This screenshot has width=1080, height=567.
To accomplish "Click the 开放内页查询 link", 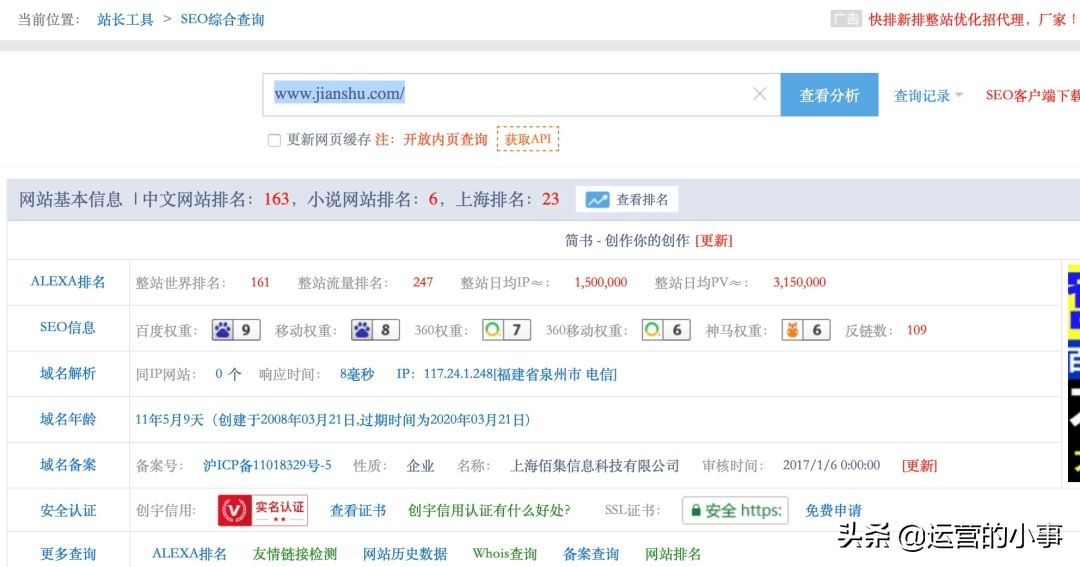I will point(445,140).
